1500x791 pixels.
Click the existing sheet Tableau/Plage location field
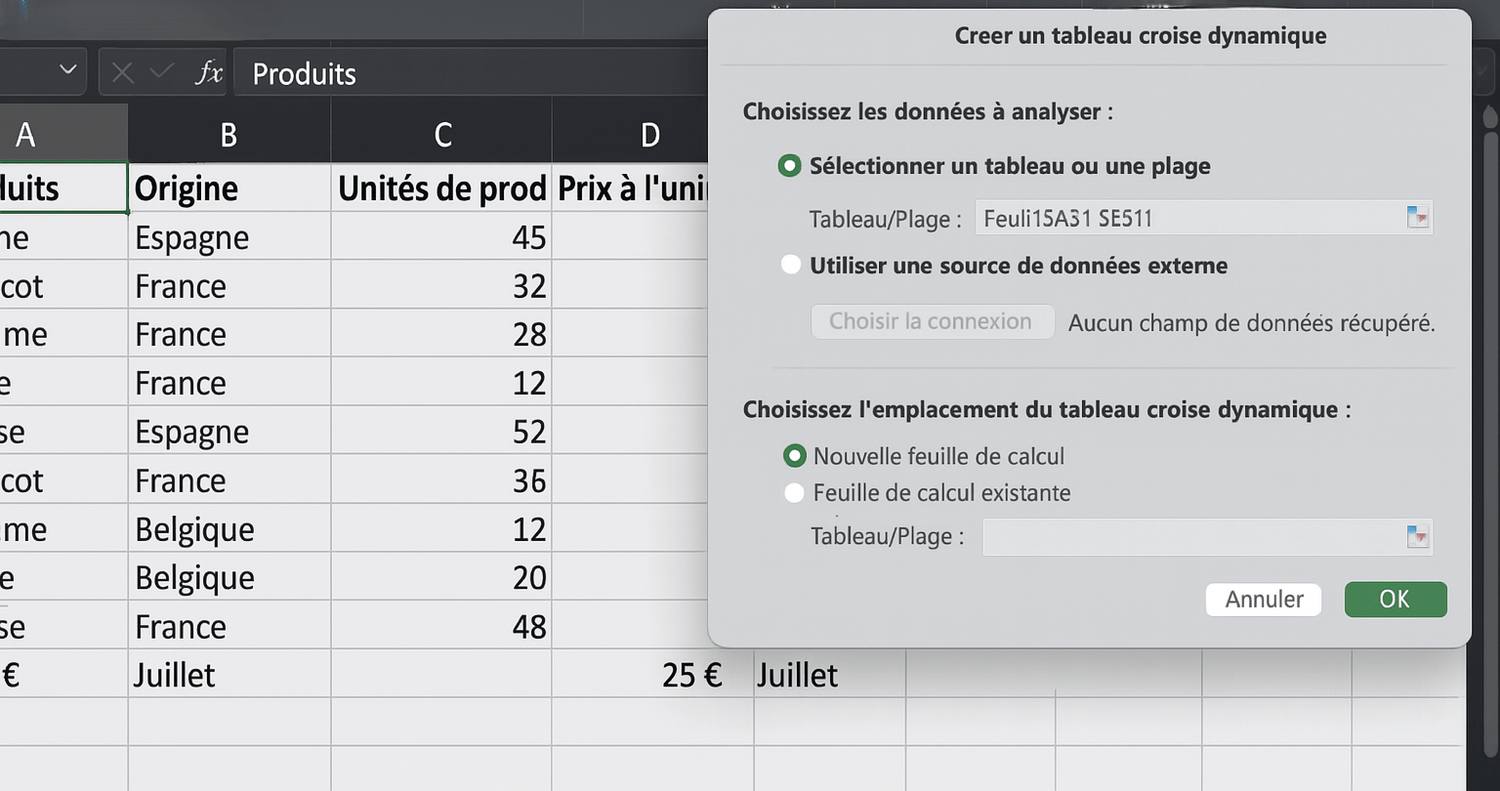(x=1192, y=537)
